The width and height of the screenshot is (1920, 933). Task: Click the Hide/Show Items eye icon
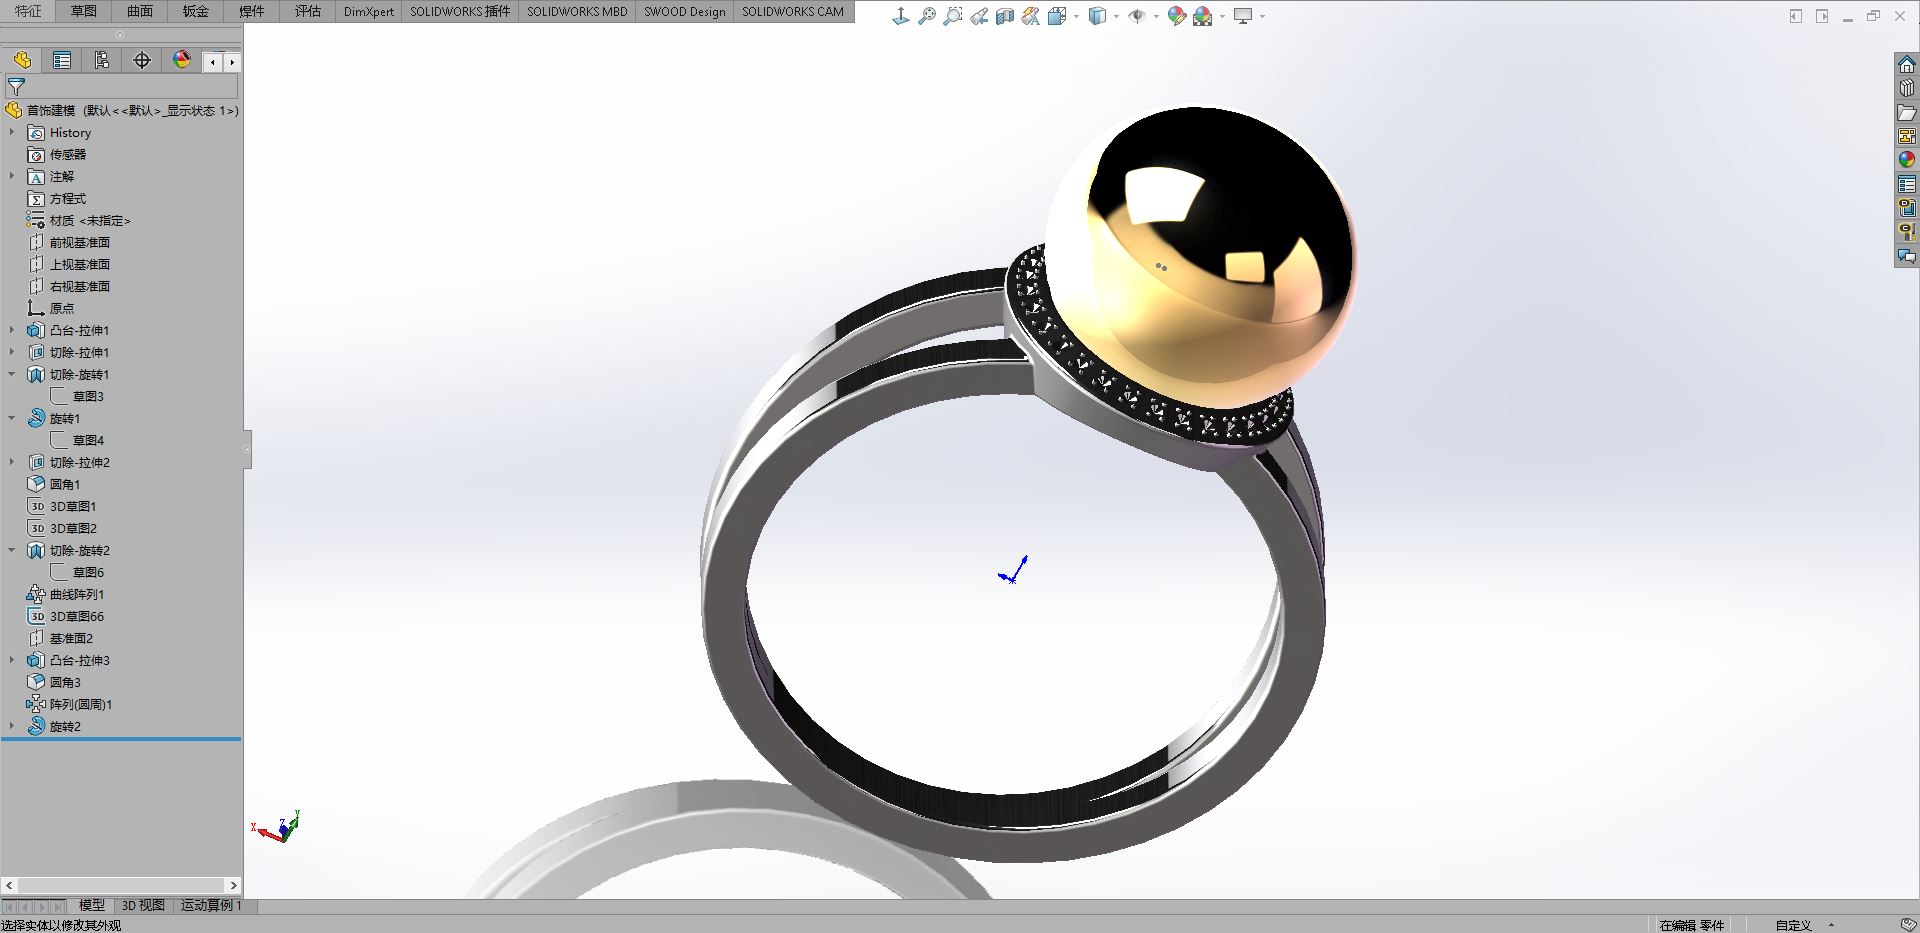[x=1137, y=16]
